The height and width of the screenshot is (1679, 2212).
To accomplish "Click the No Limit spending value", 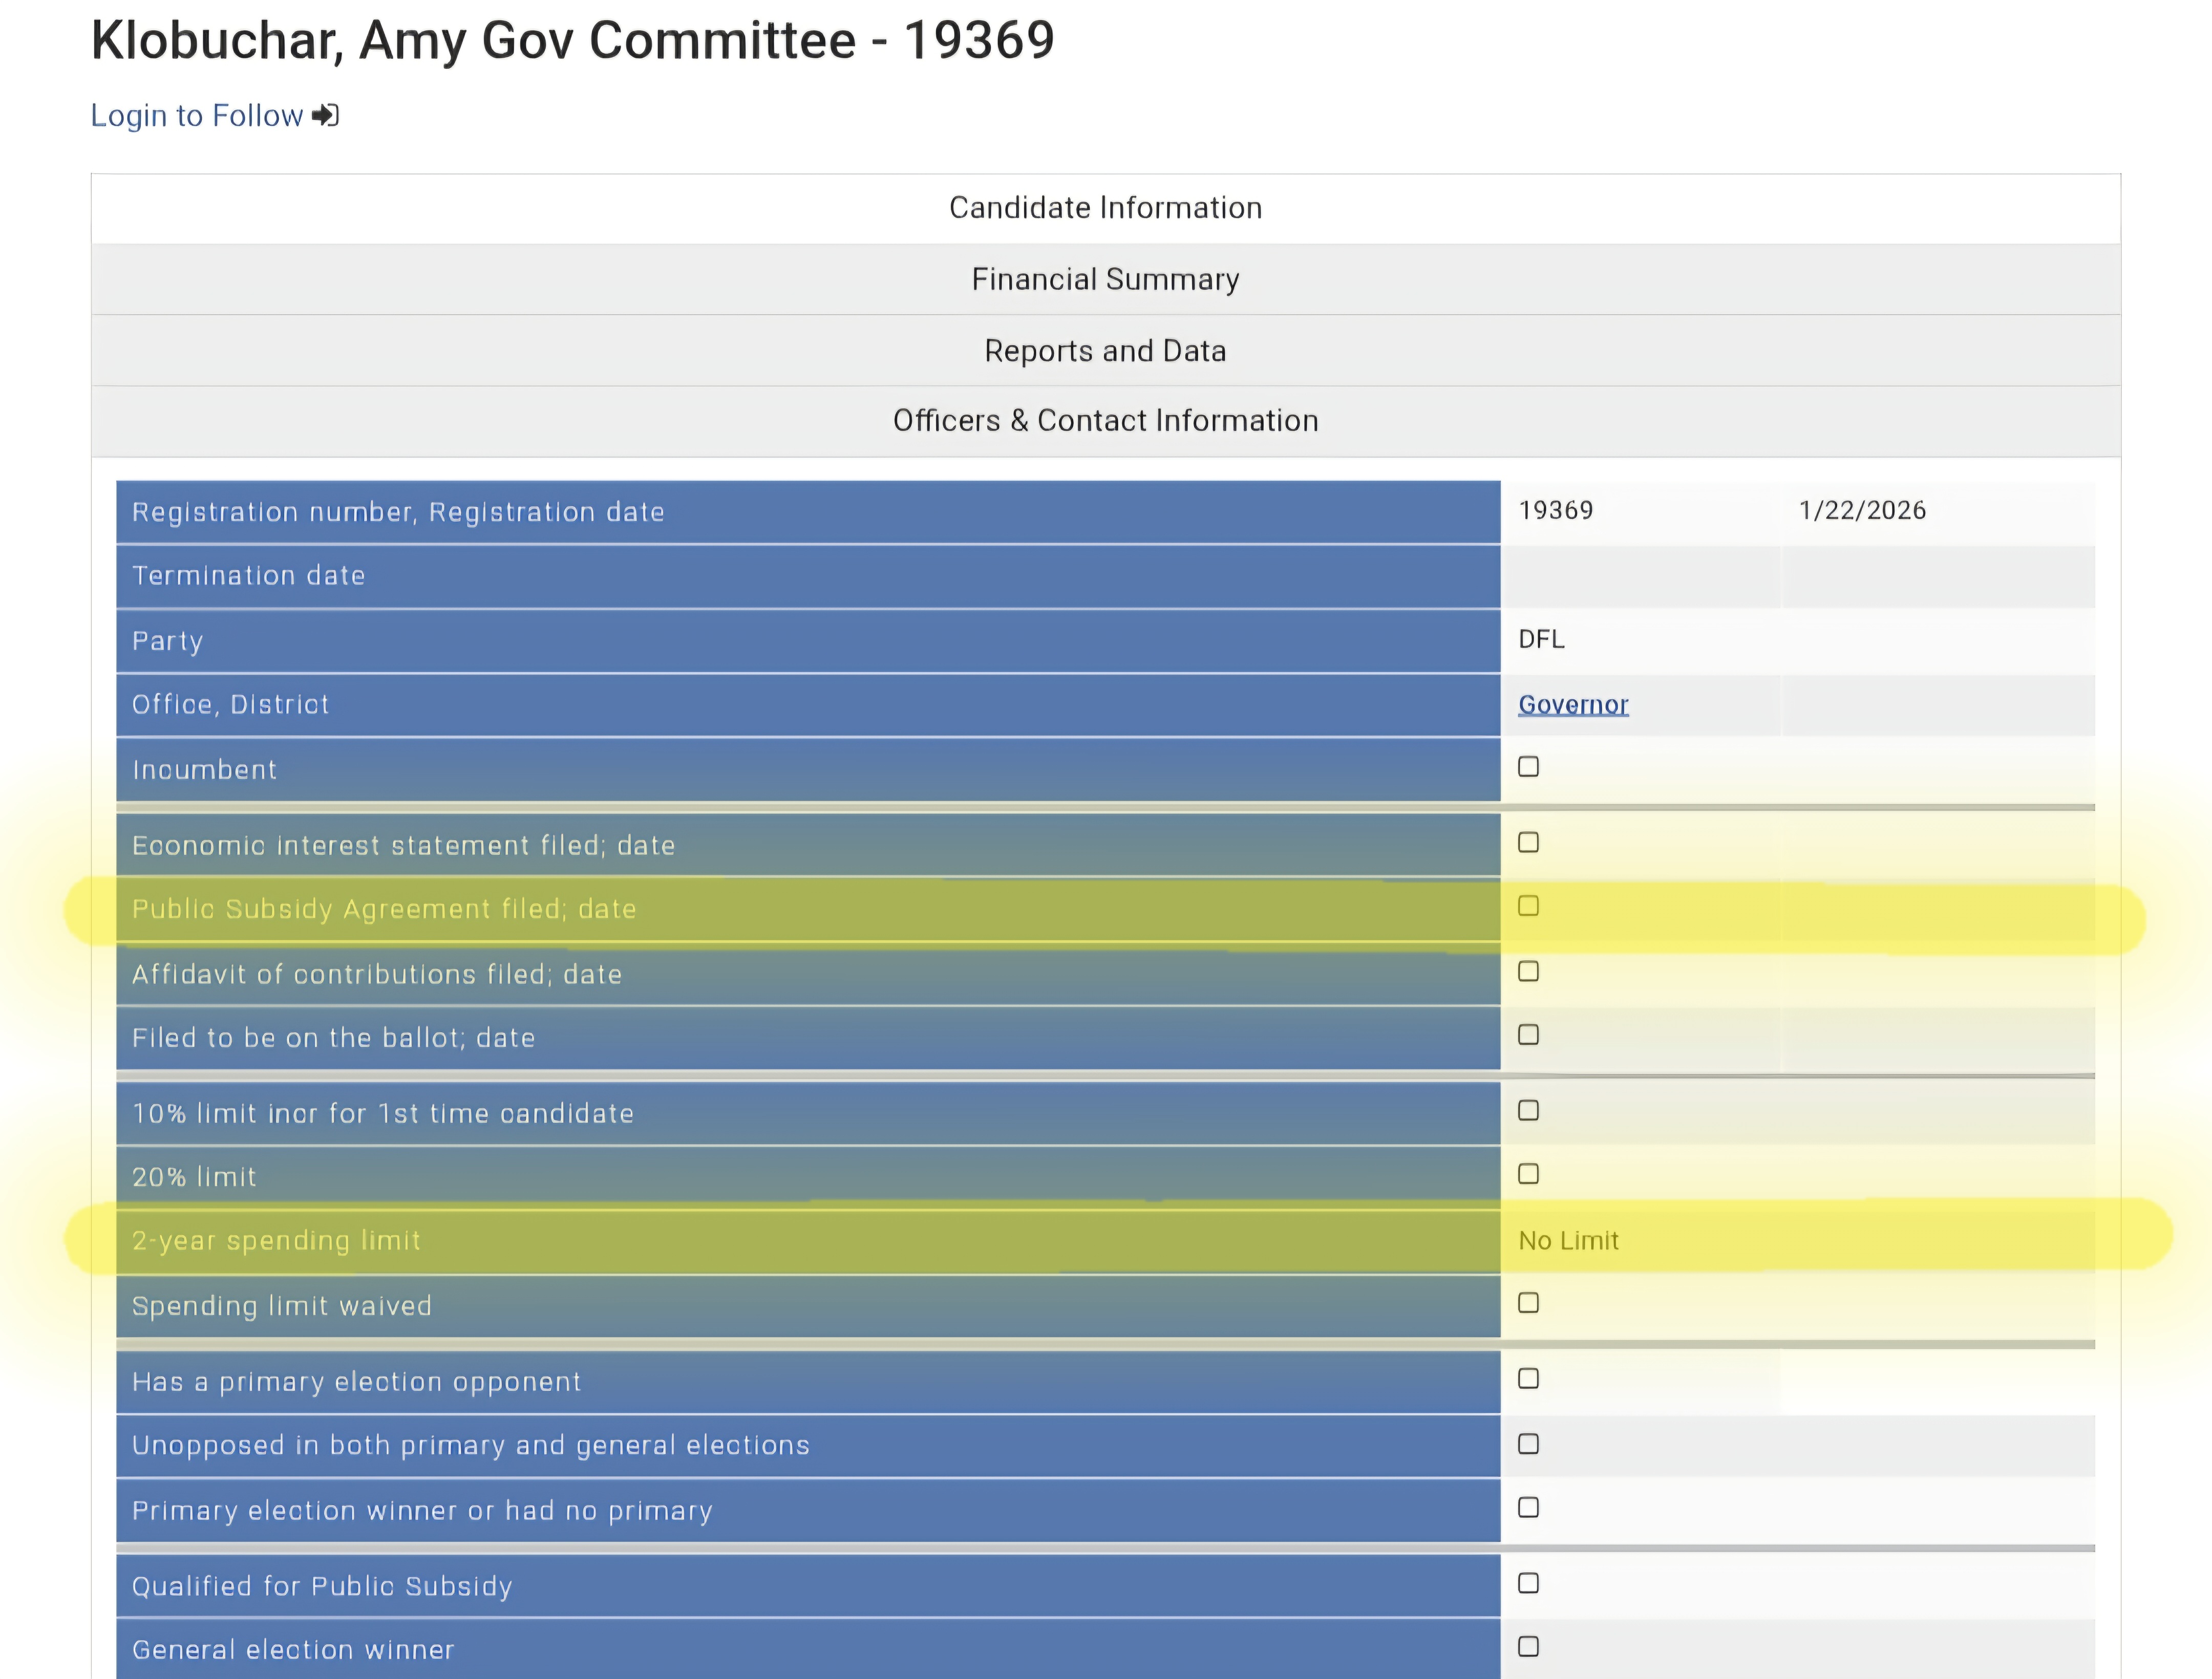I will (x=1568, y=1241).
